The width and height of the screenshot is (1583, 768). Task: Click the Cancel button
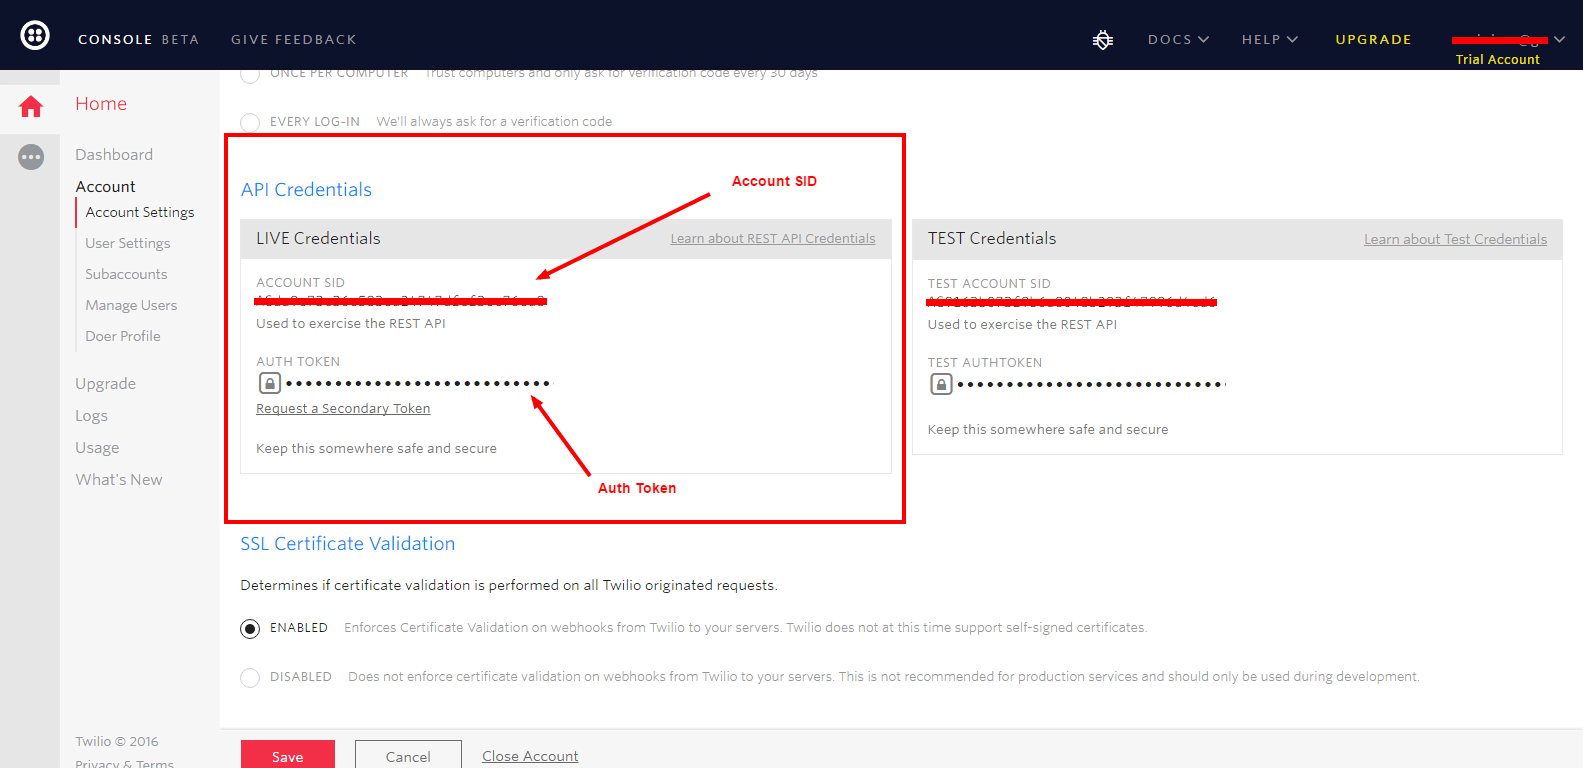click(408, 756)
